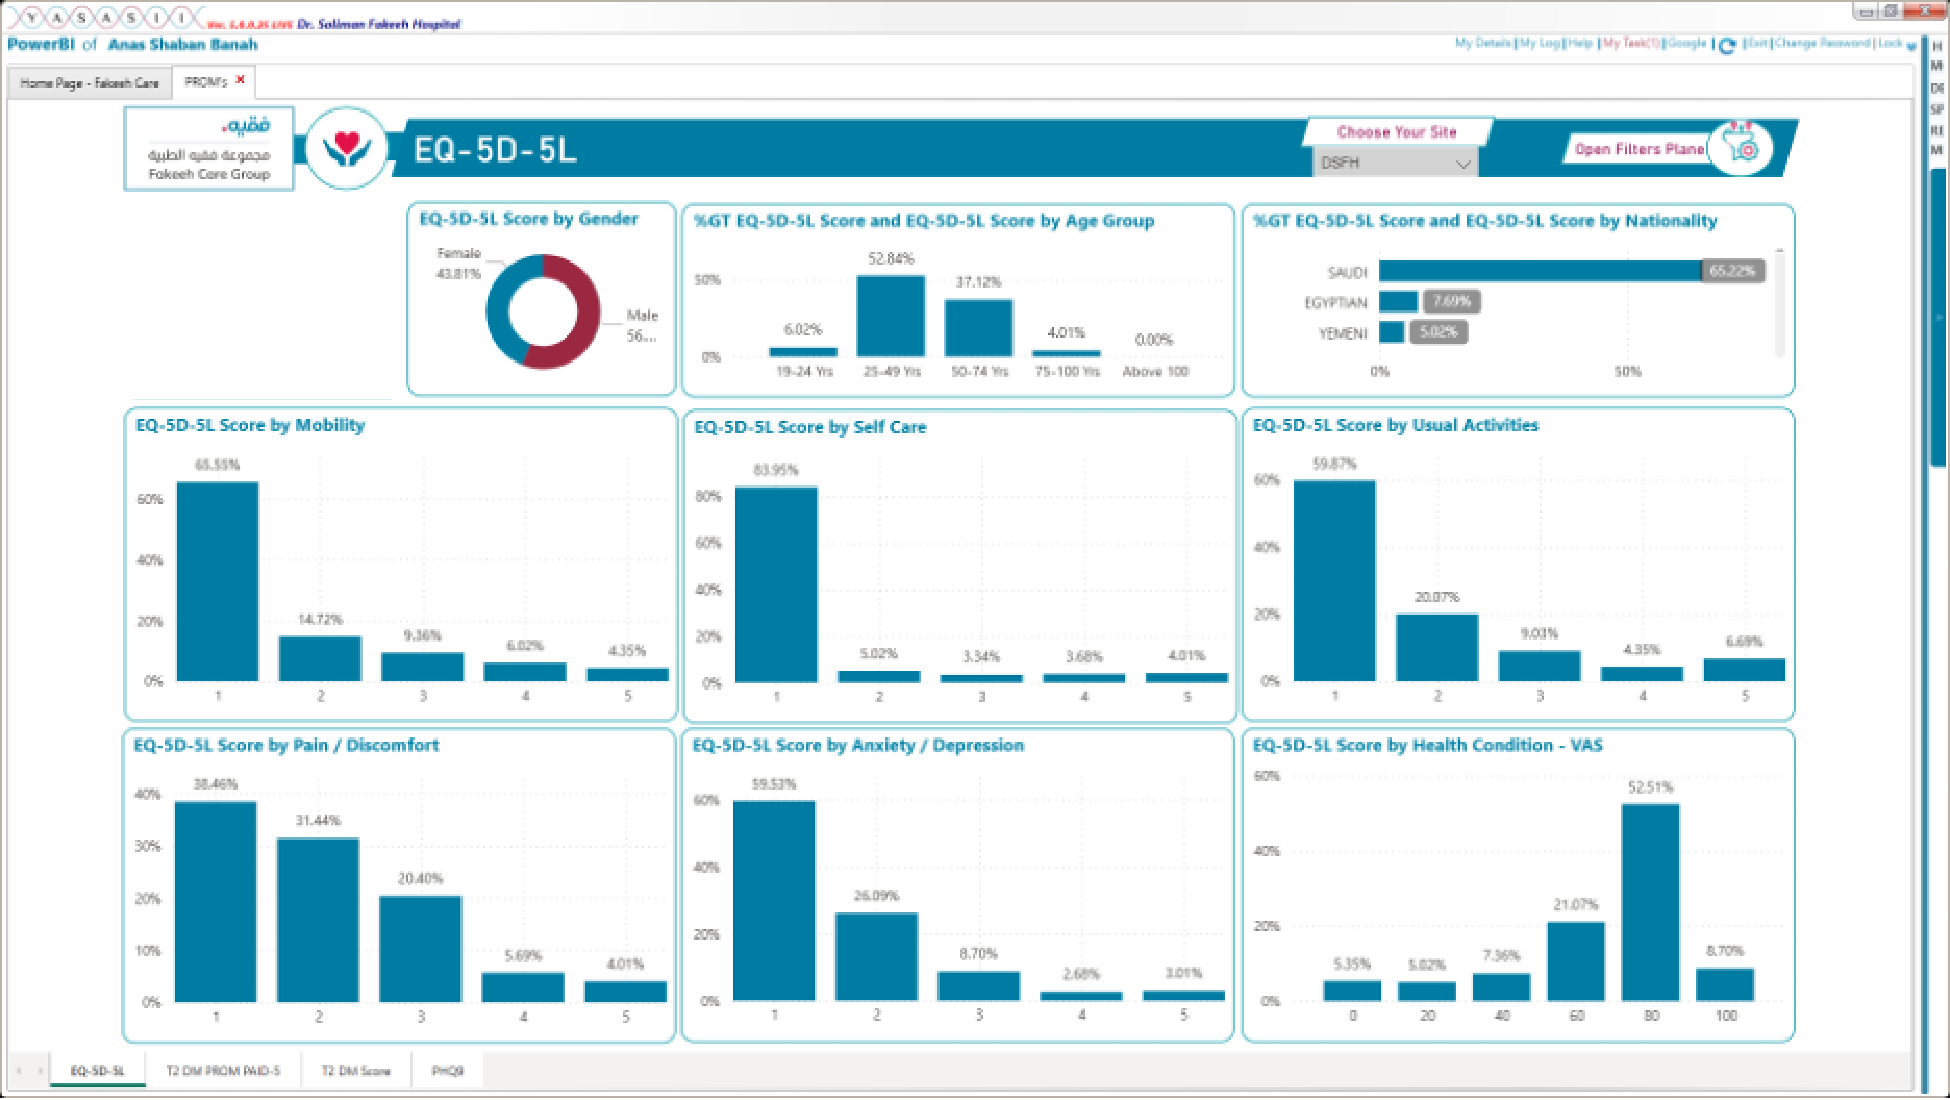
Task: Expand the collapsed right side panel arrow
Action: (x=1938, y=318)
